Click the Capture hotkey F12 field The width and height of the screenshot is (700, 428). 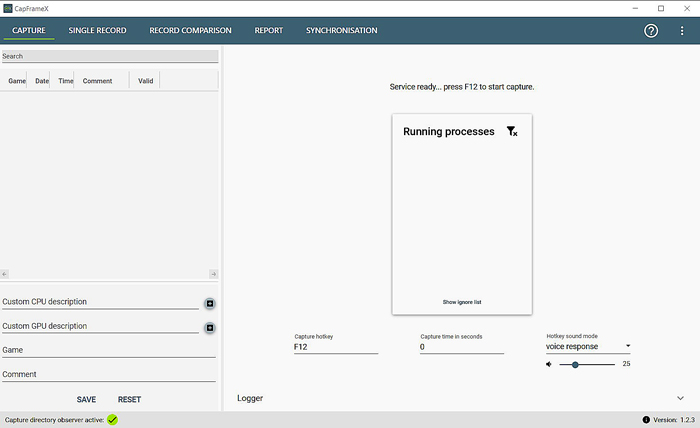click(x=336, y=347)
